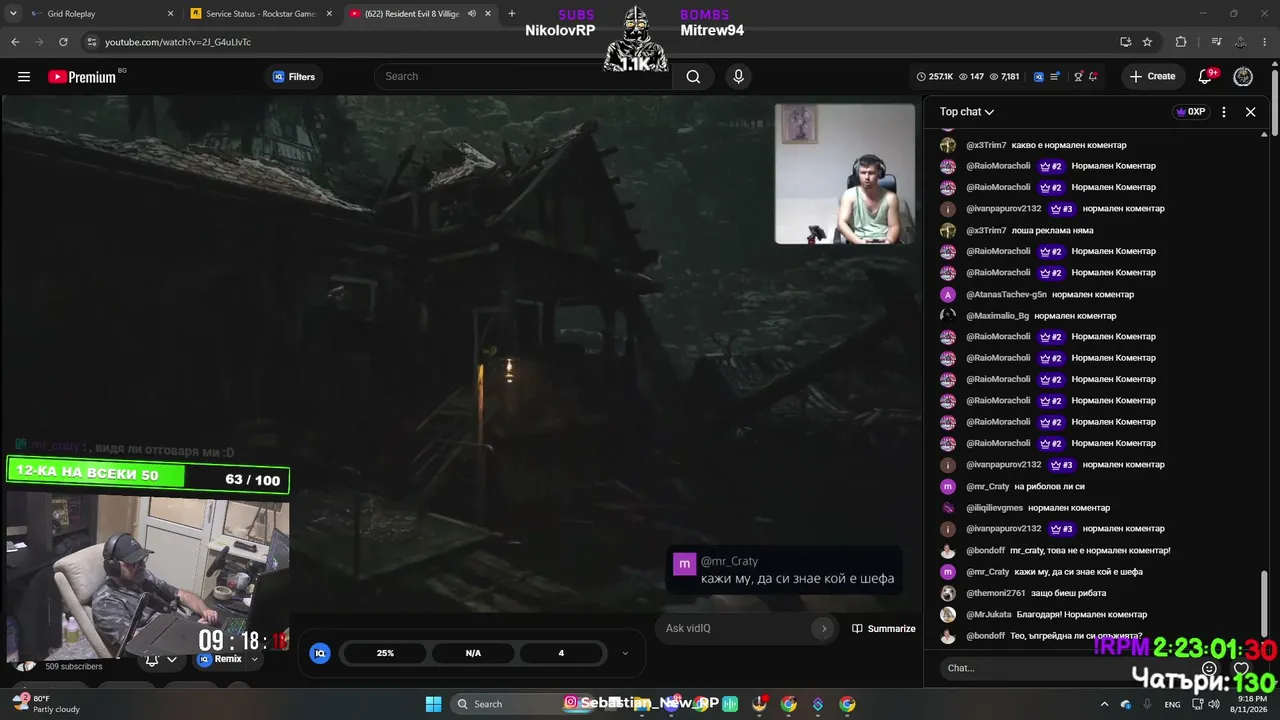Click username @MrJukata in chat
The height and width of the screenshot is (720, 1280).
click(x=989, y=615)
